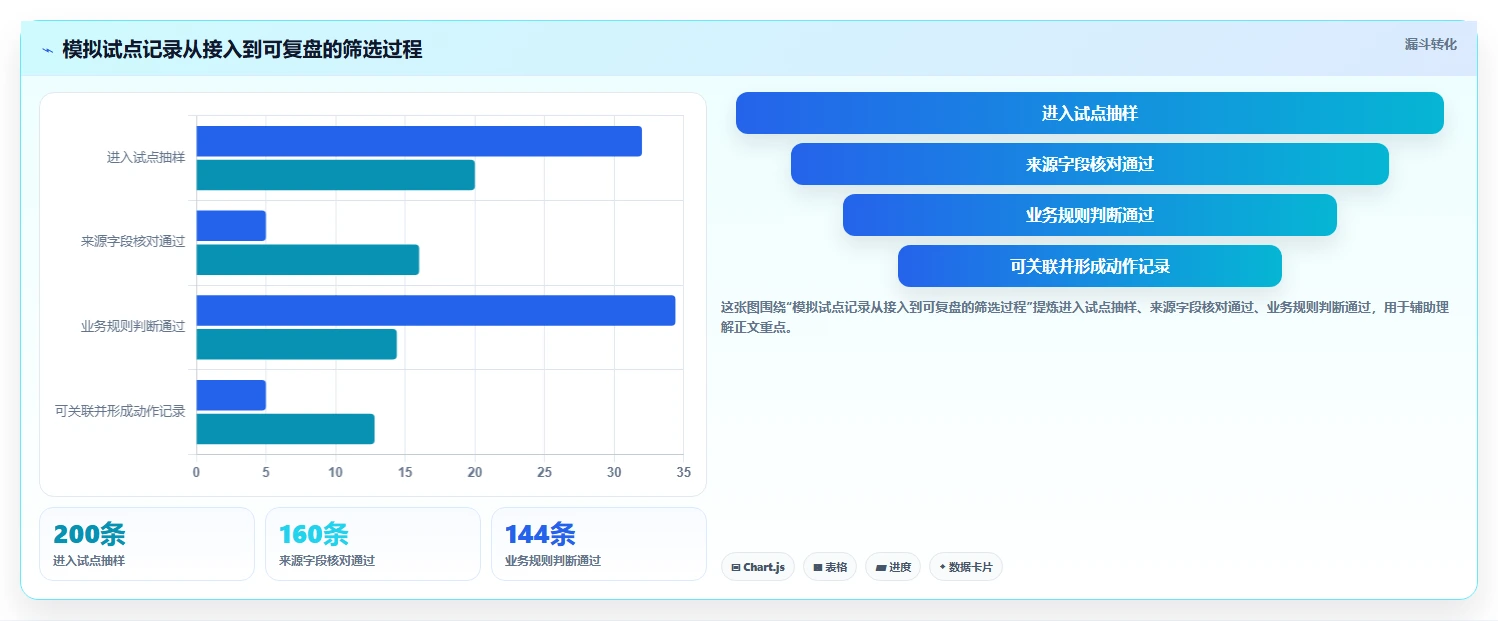Screen dimensions: 1498x621
Task: Click the 可关联并形成动作记录 funnel bar
Action: pyautogui.click(x=1090, y=266)
